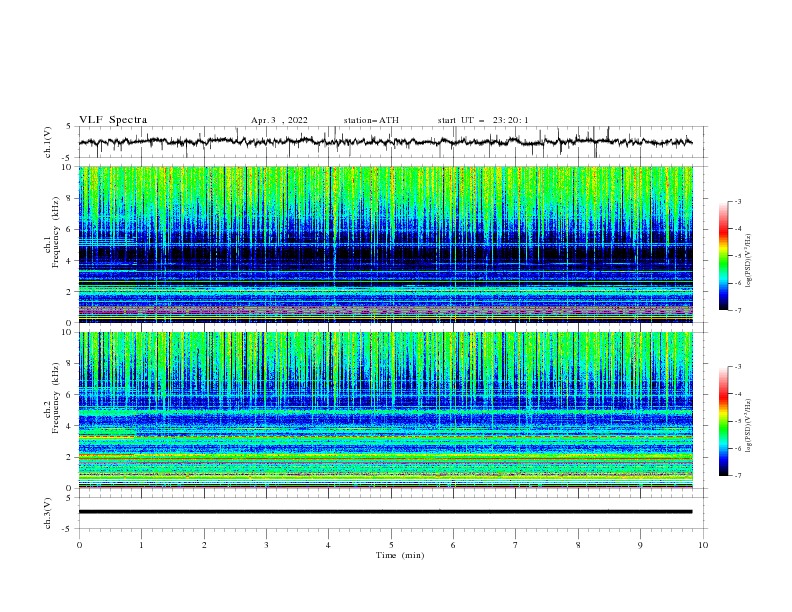This screenshot has width=792, height=612.
Task: Click the 'station=ATH' label
Action: 371,120
